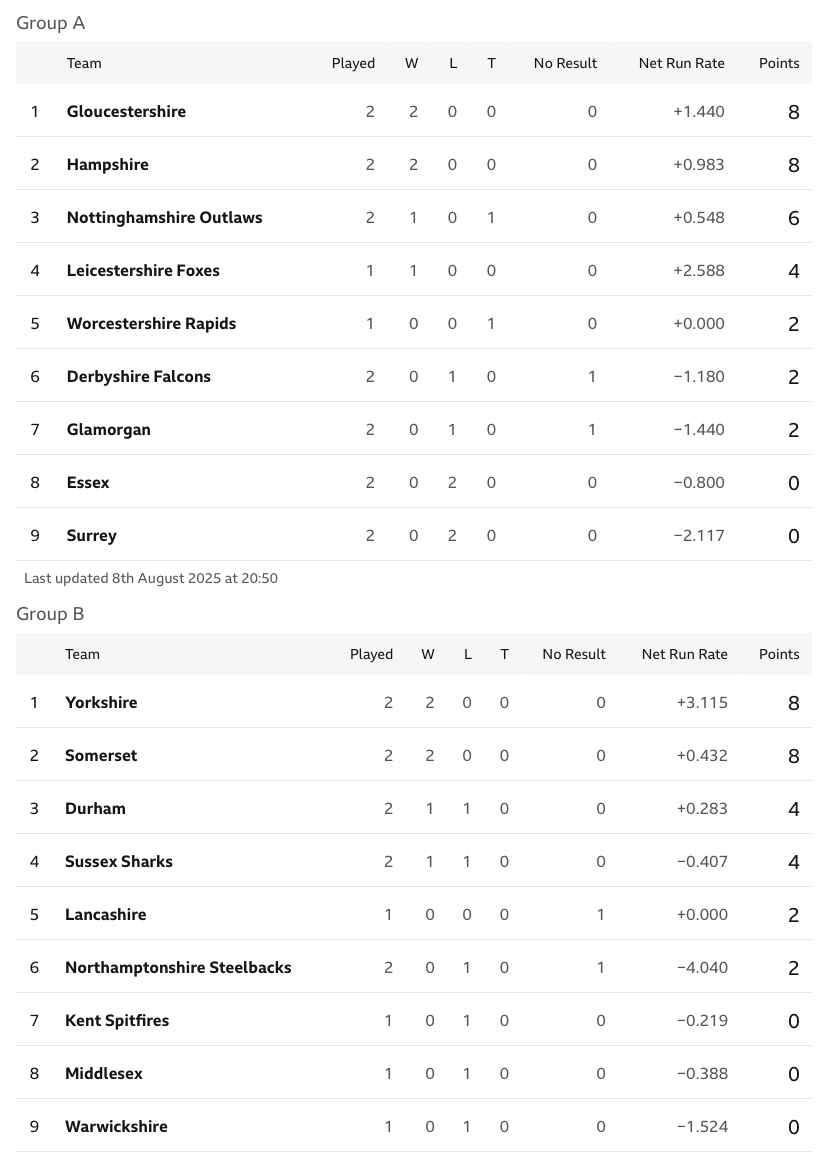Click the Last updated timestamp text
The width and height of the screenshot is (828, 1154).
[150, 578]
